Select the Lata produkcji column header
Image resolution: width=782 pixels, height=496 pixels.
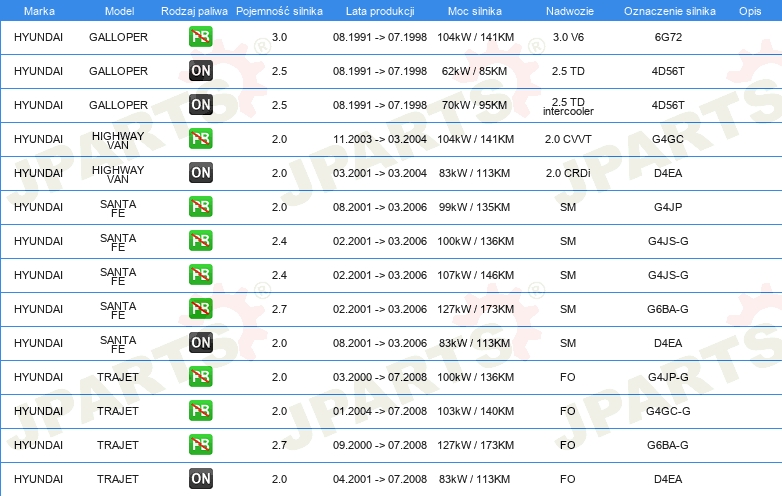click(379, 10)
